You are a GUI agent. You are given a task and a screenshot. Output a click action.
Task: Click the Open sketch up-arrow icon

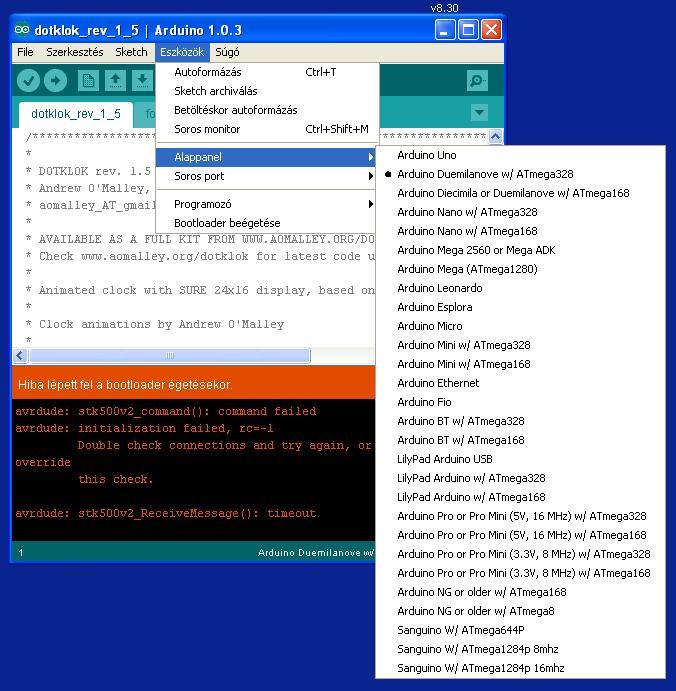(x=115, y=81)
